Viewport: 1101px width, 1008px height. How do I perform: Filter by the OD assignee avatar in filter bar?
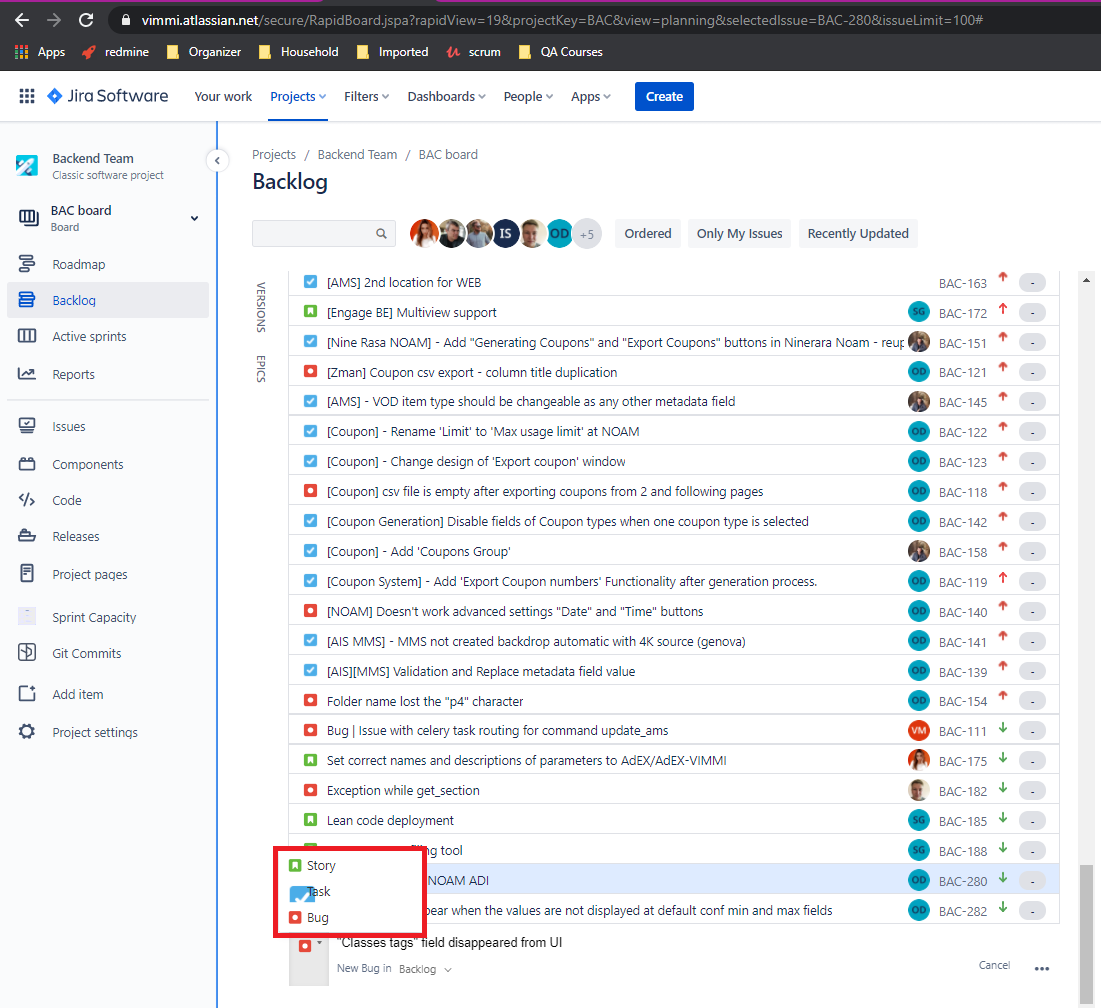560,233
